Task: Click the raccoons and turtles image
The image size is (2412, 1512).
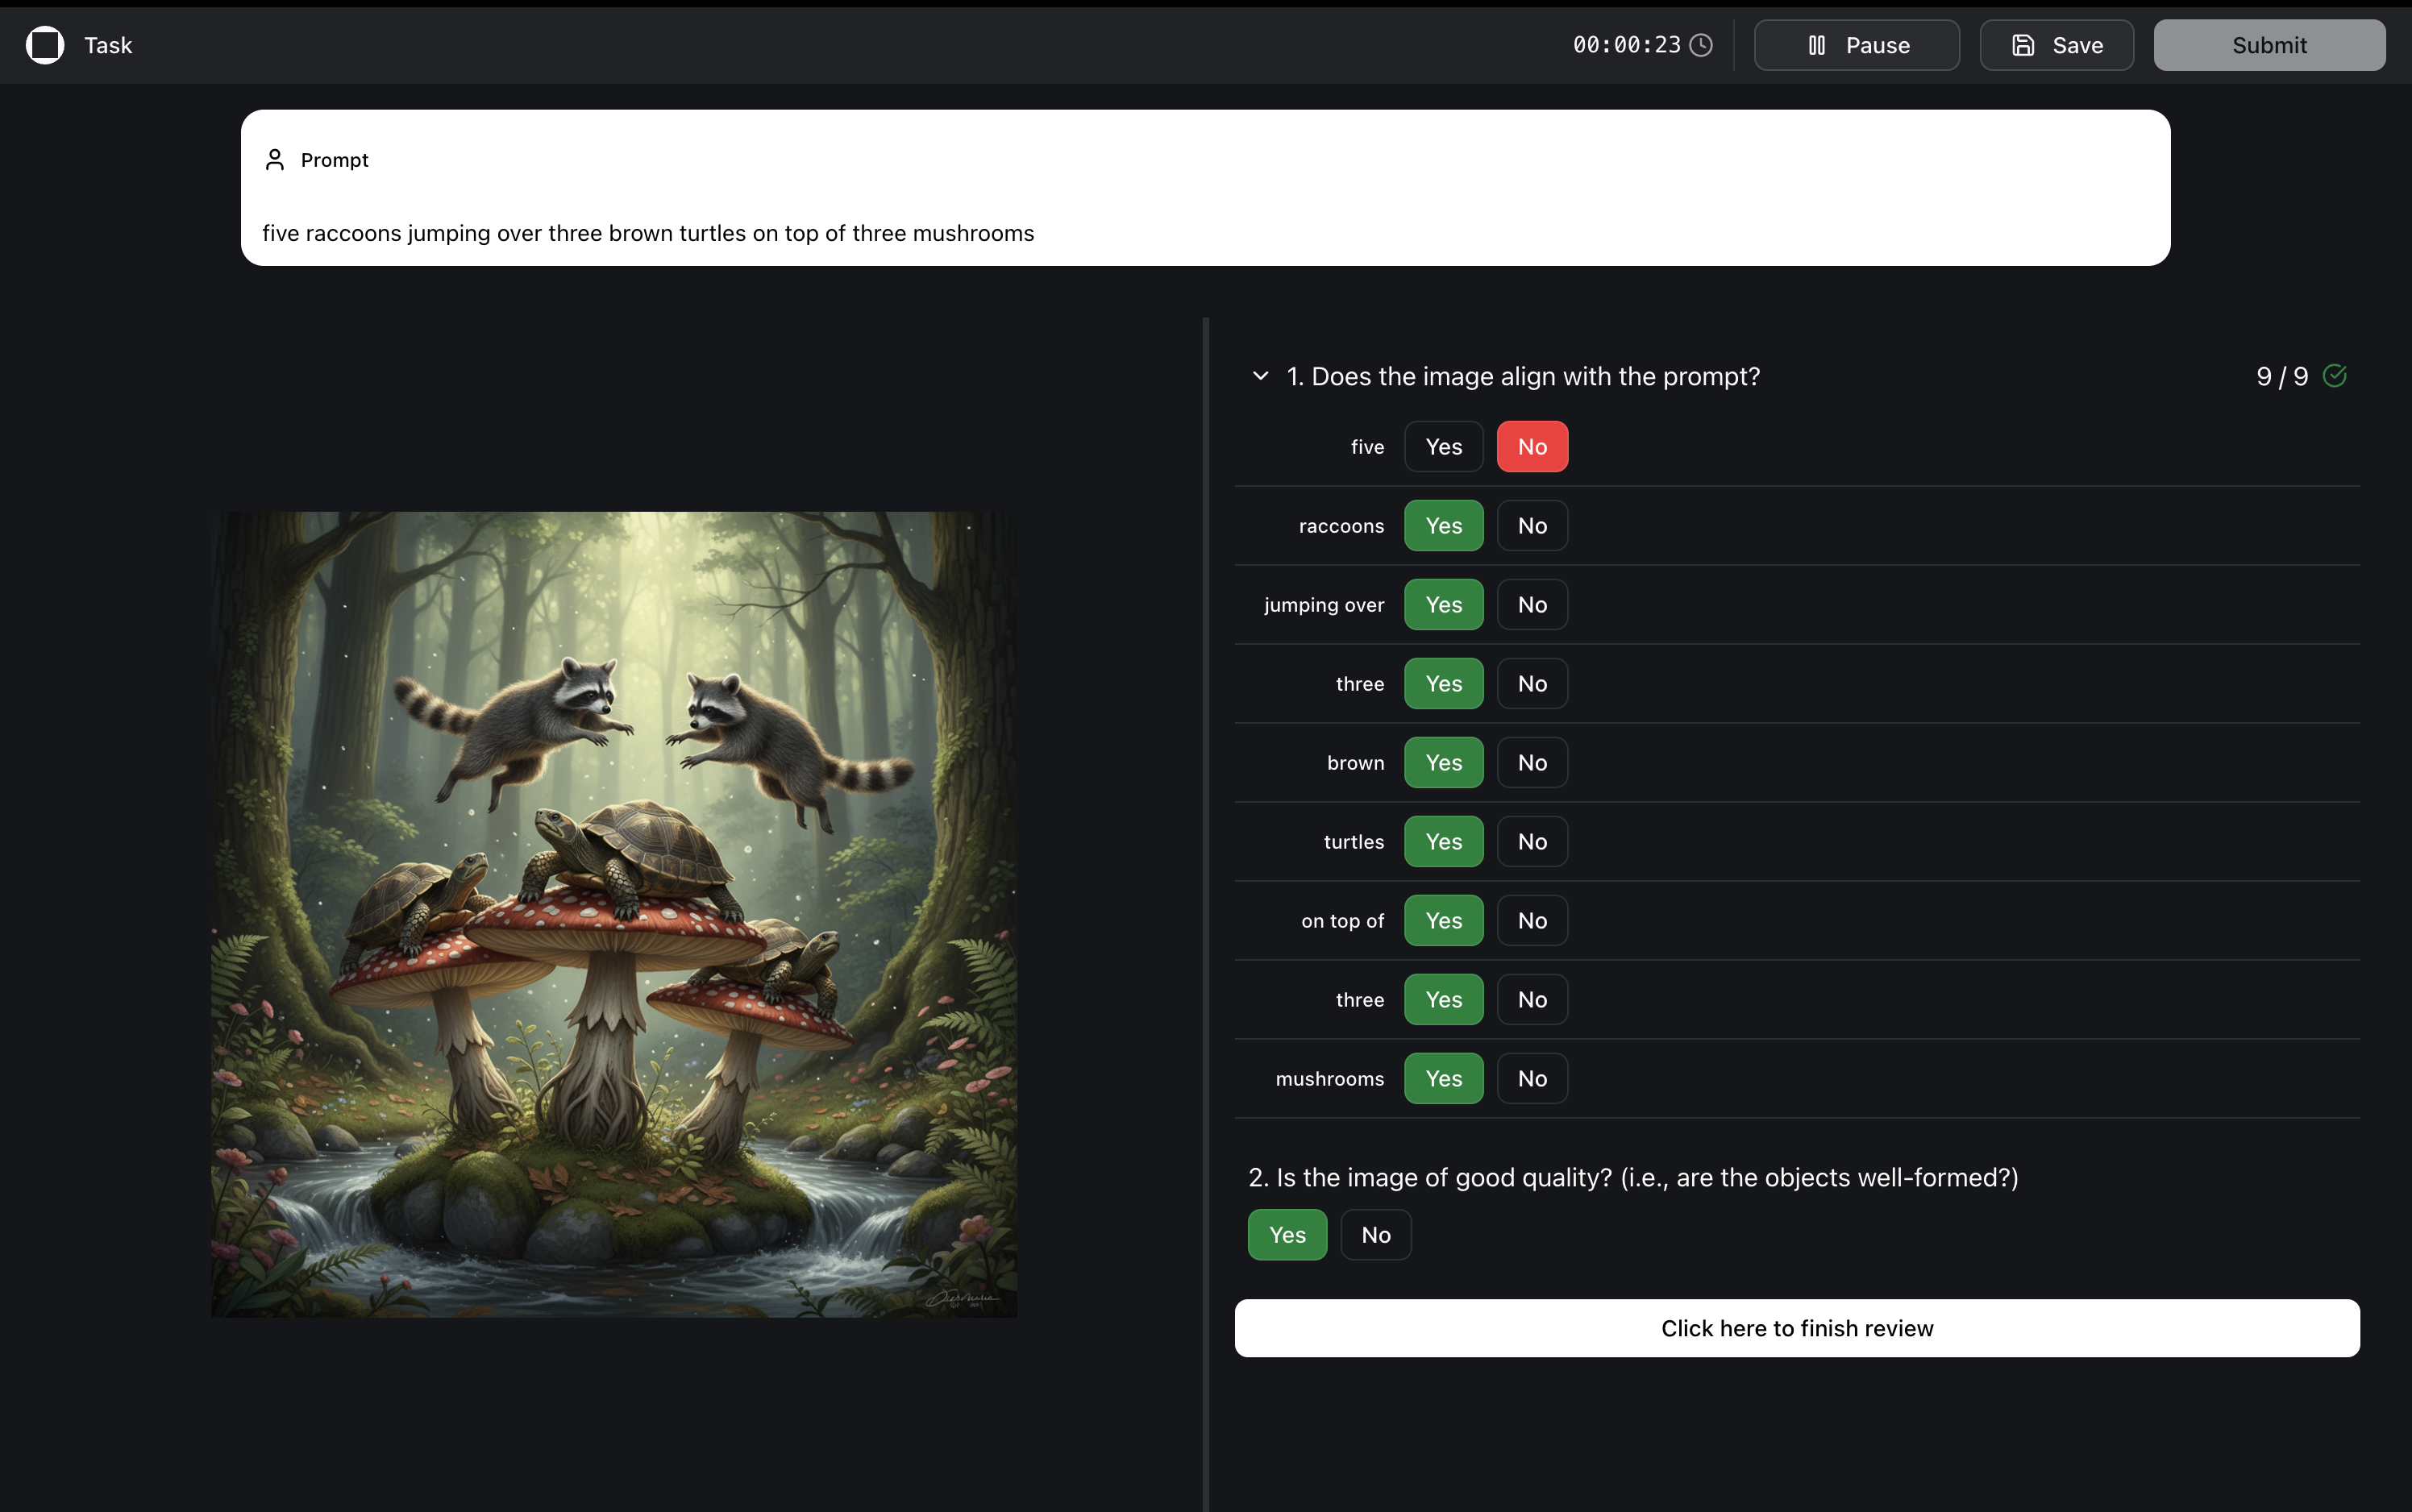Action: pos(614,914)
